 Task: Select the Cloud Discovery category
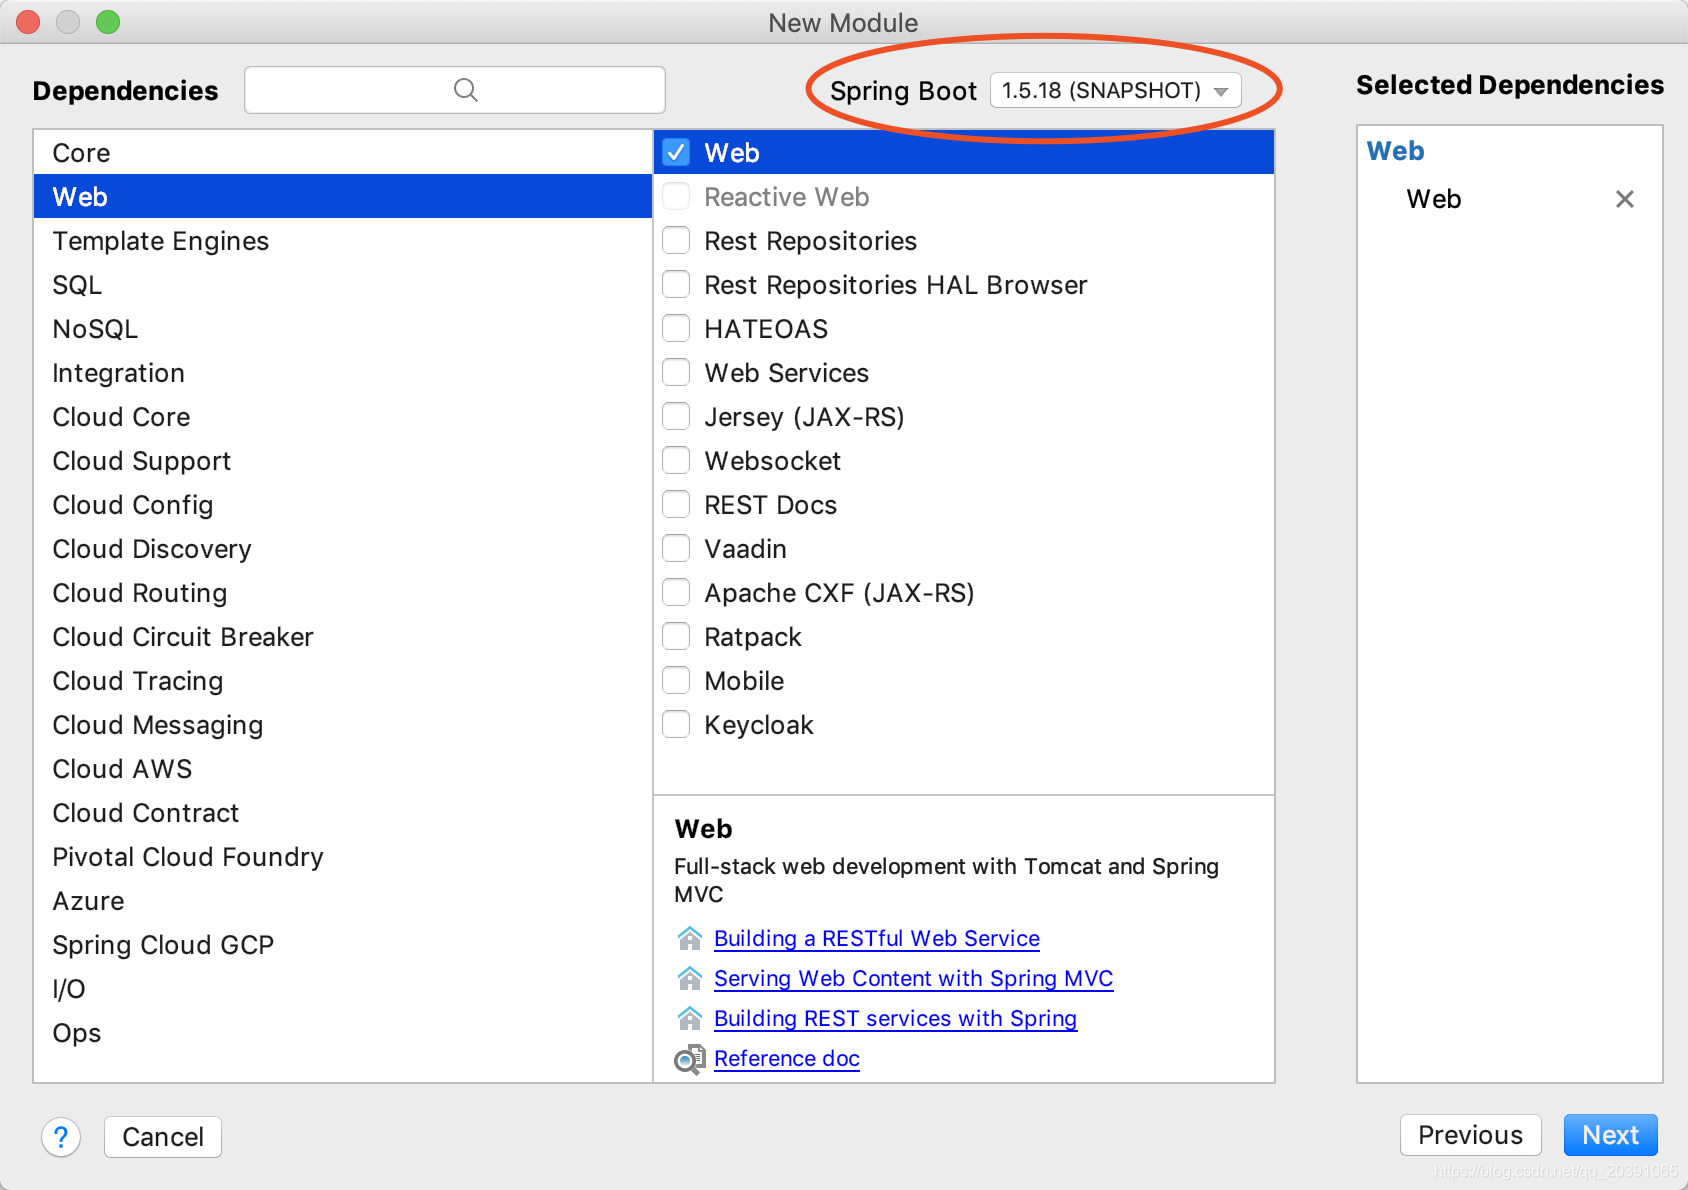[x=343, y=549]
